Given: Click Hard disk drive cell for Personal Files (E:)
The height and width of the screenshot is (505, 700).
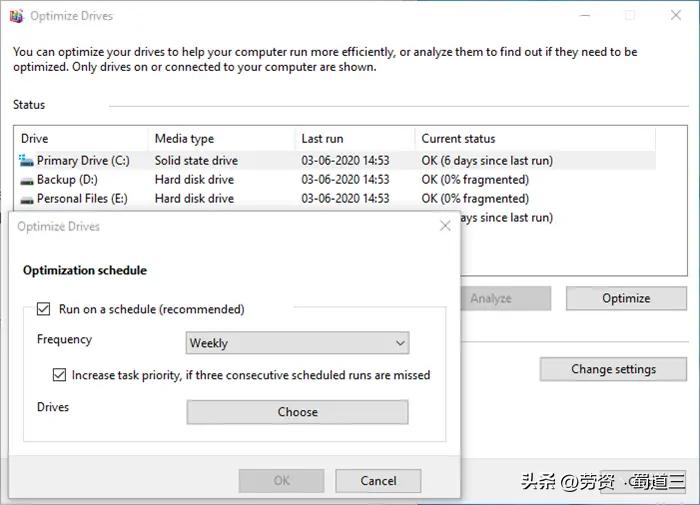Looking at the screenshot, I should coord(194,198).
